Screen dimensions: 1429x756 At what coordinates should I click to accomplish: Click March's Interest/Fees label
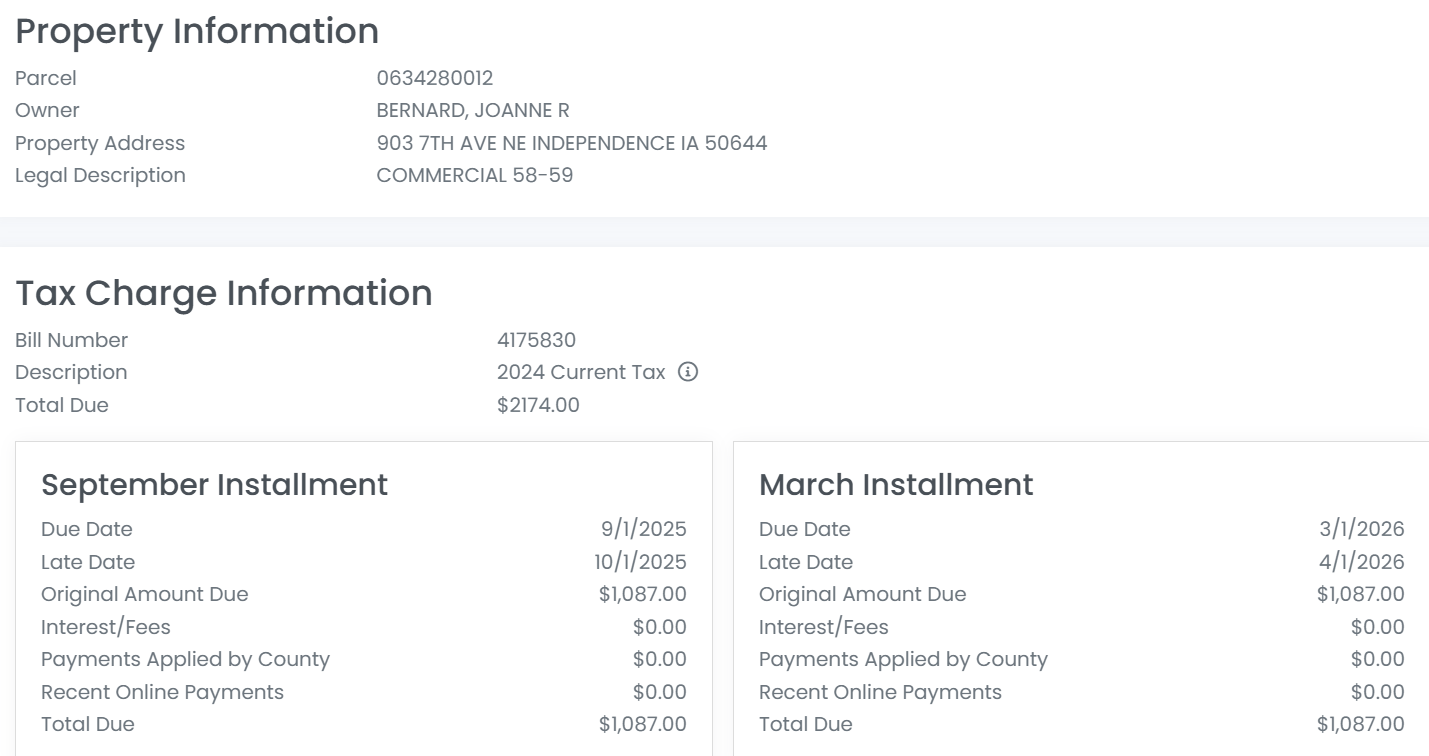pyautogui.click(x=823, y=627)
